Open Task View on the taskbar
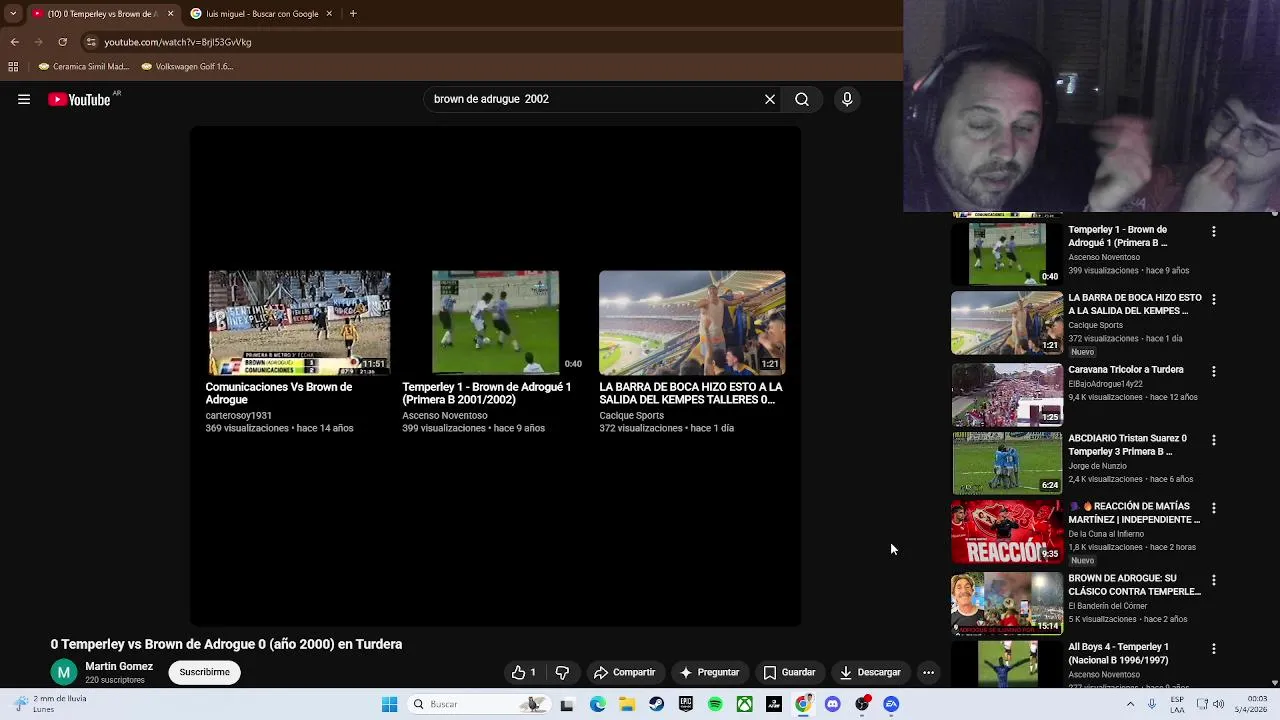The image size is (1280, 720). point(567,704)
